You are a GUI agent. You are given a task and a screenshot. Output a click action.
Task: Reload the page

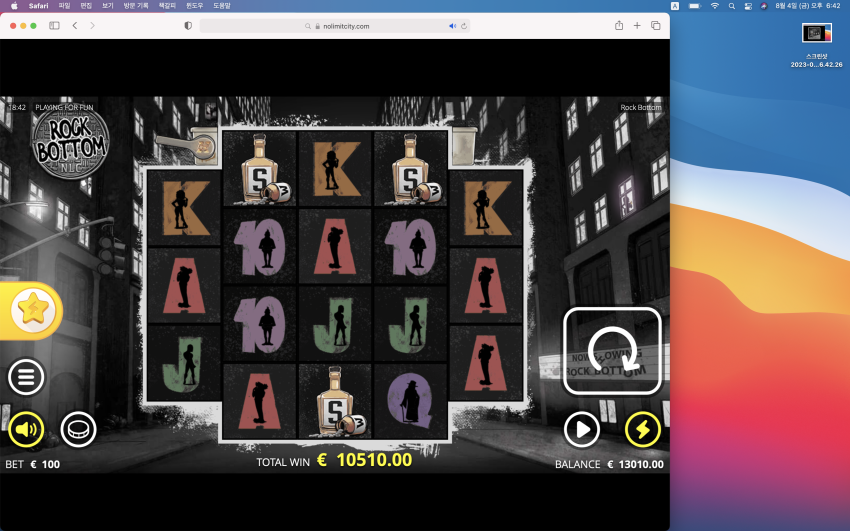[464, 26]
